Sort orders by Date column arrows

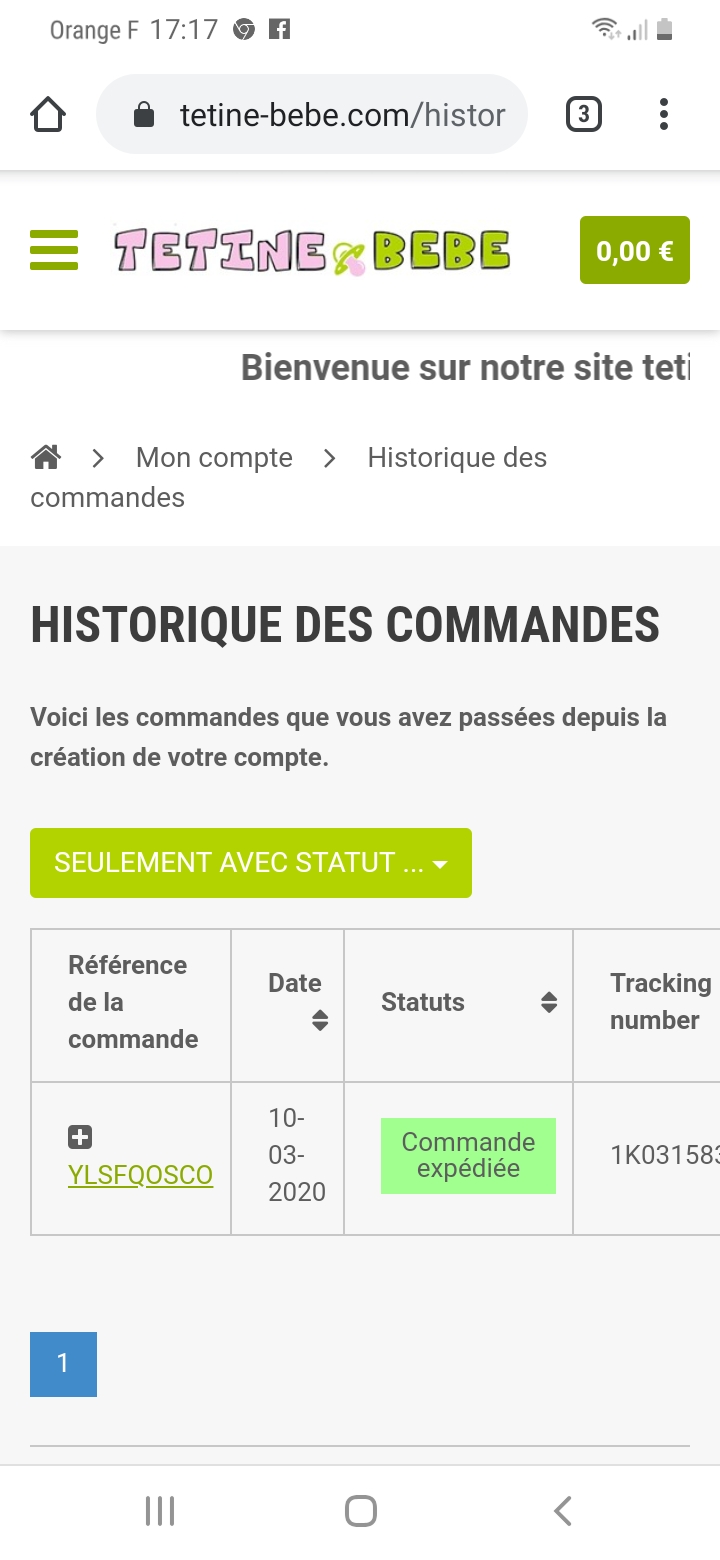pos(320,1020)
